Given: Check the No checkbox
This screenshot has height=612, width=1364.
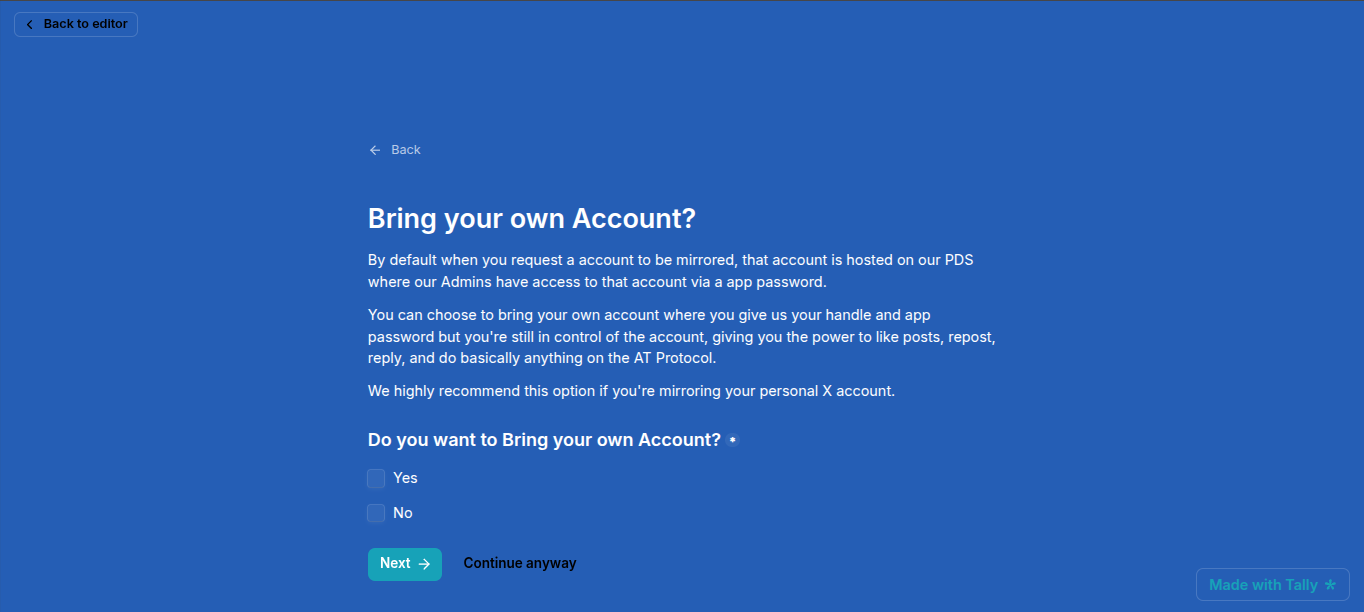Looking at the screenshot, I should [x=376, y=513].
